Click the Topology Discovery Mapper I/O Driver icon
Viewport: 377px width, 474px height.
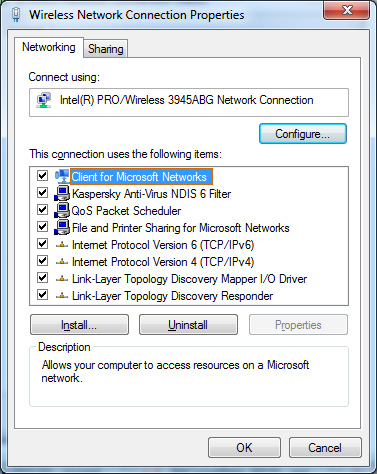(x=62, y=279)
